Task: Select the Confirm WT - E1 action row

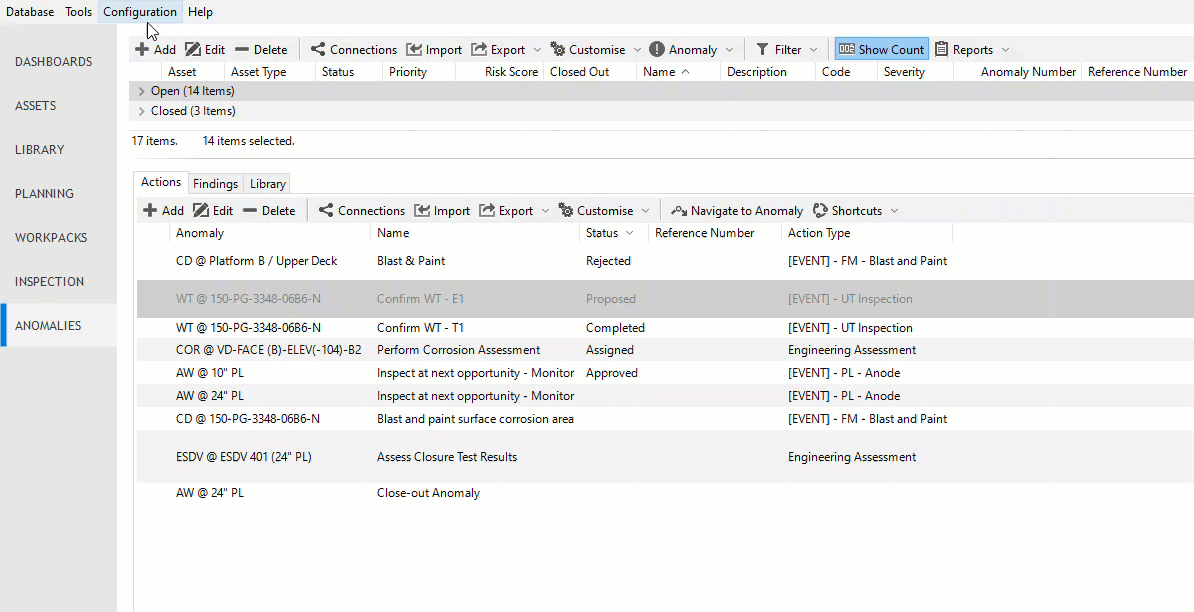Action: coord(666,299)
